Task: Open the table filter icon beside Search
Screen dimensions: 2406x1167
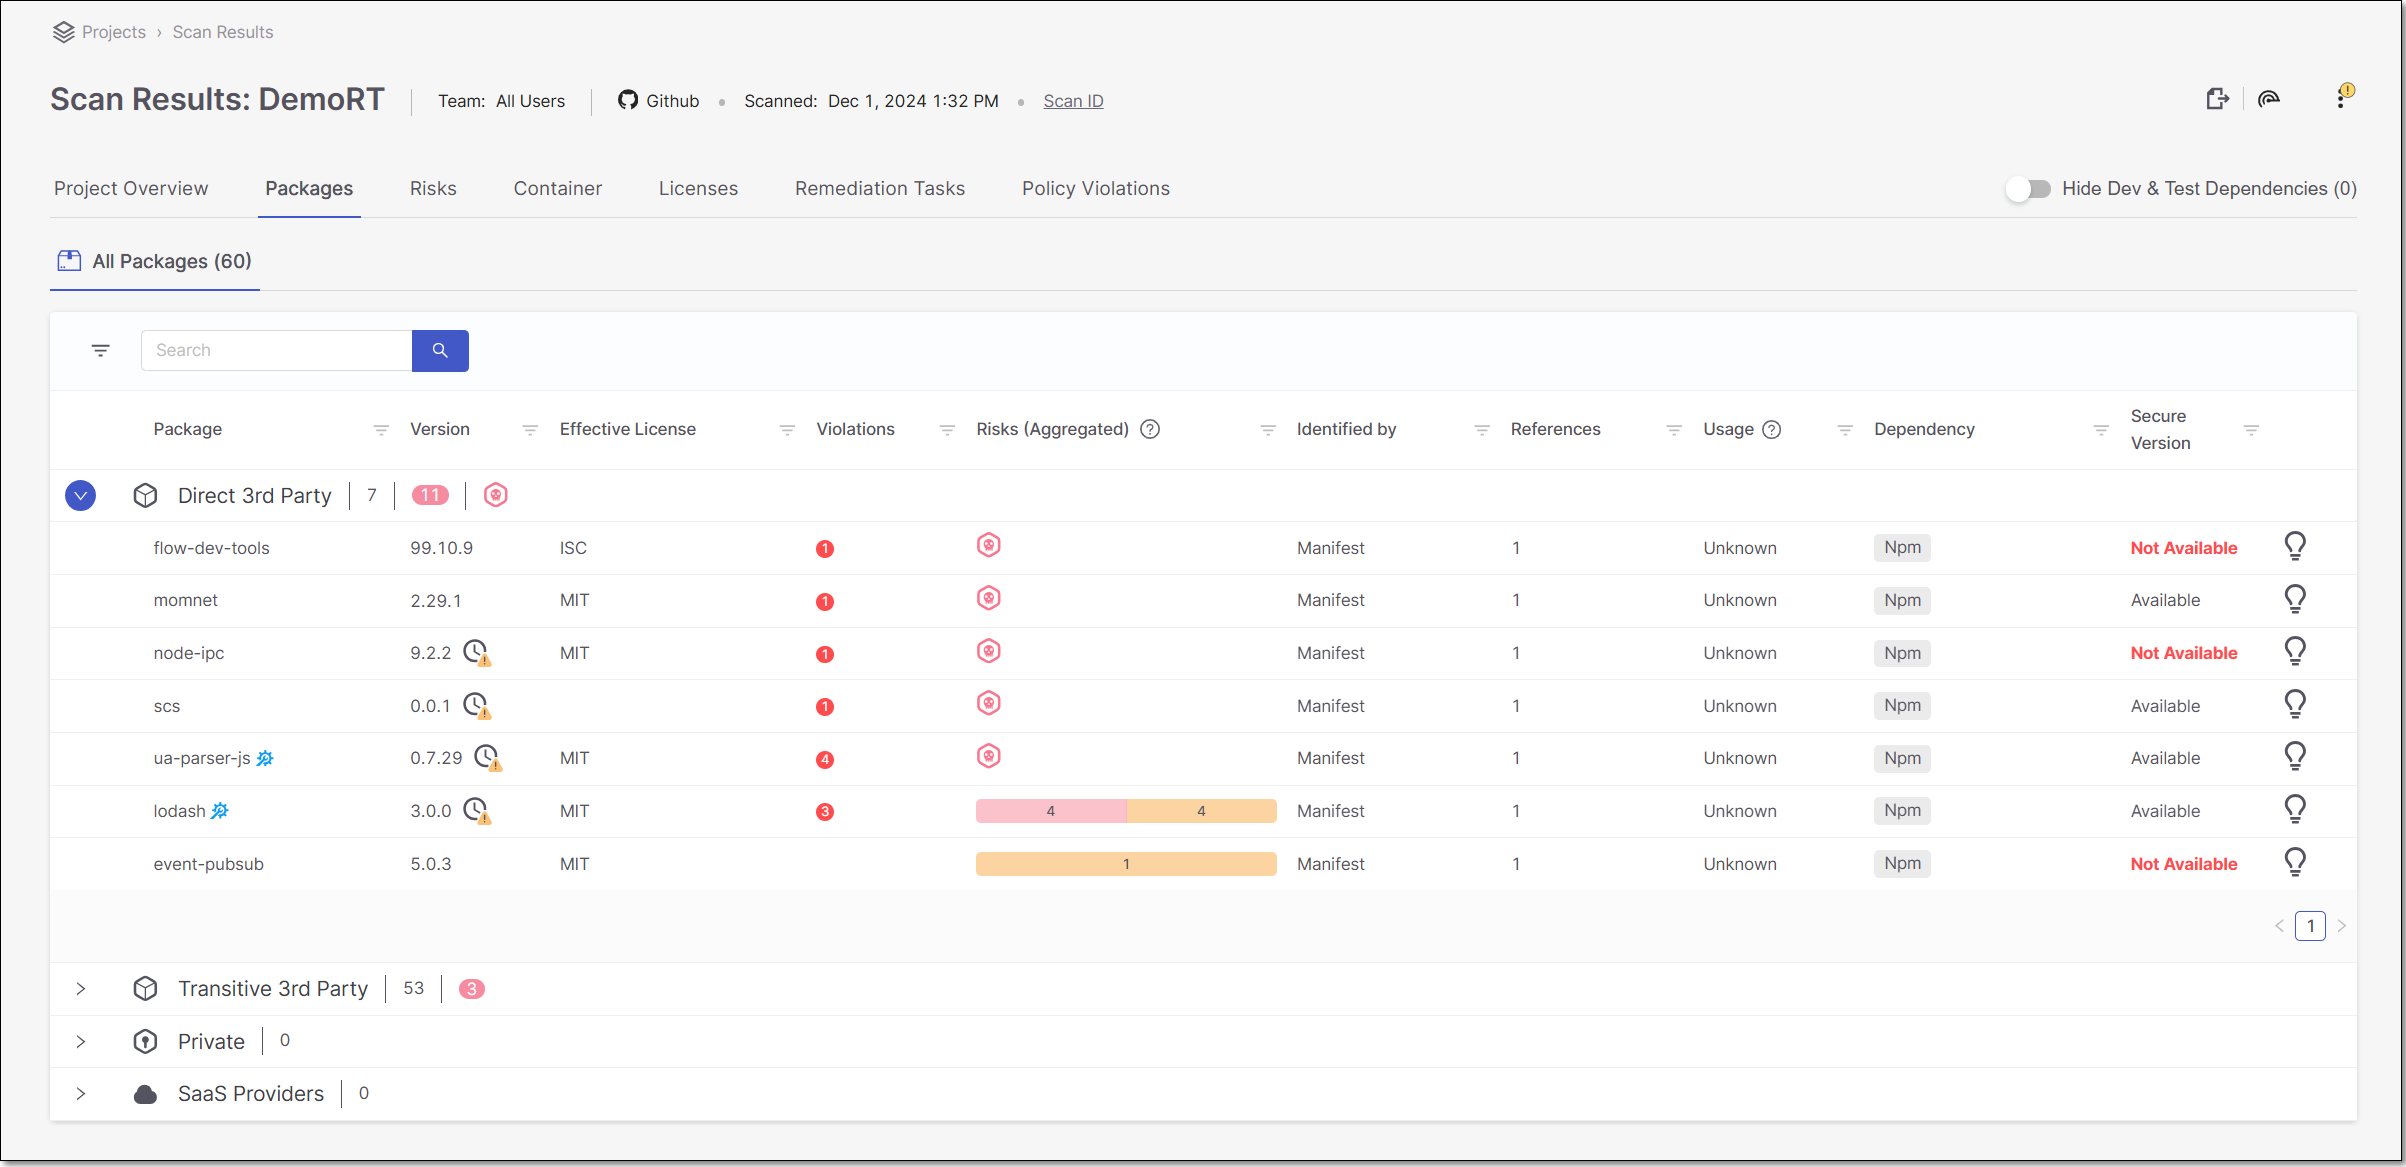Action: 101,350
